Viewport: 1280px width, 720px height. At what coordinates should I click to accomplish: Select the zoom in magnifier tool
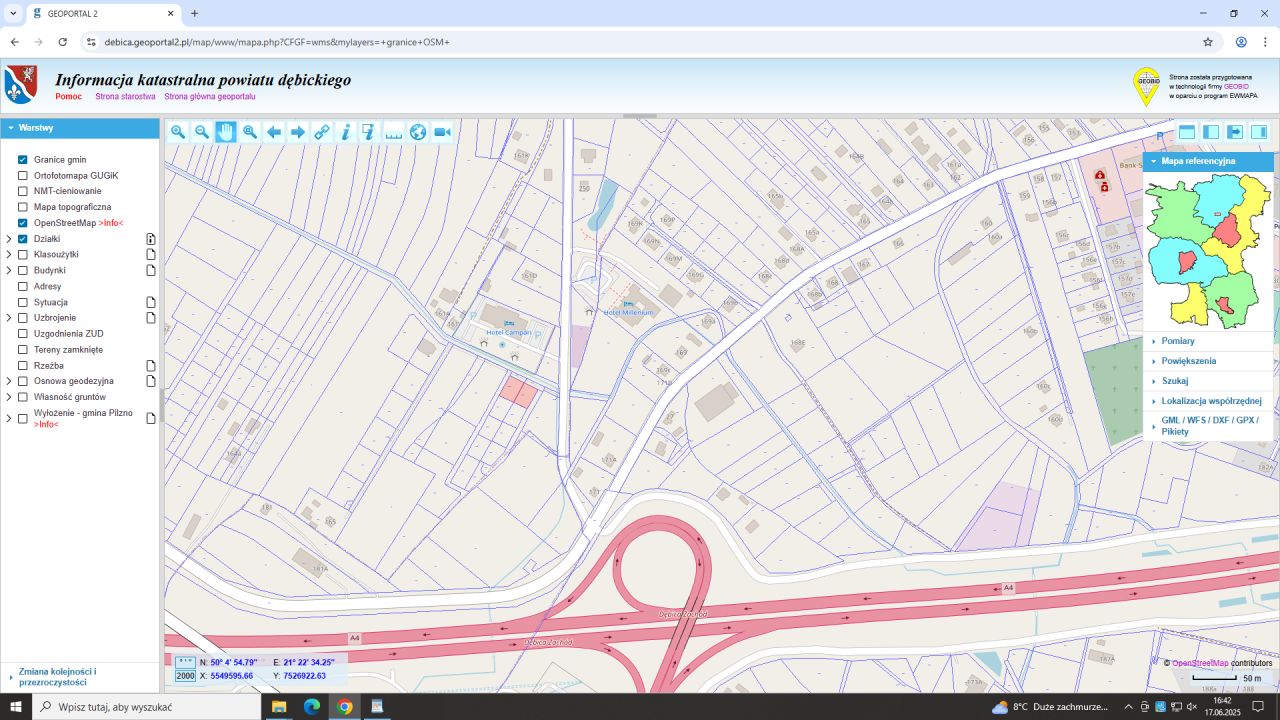178,132
